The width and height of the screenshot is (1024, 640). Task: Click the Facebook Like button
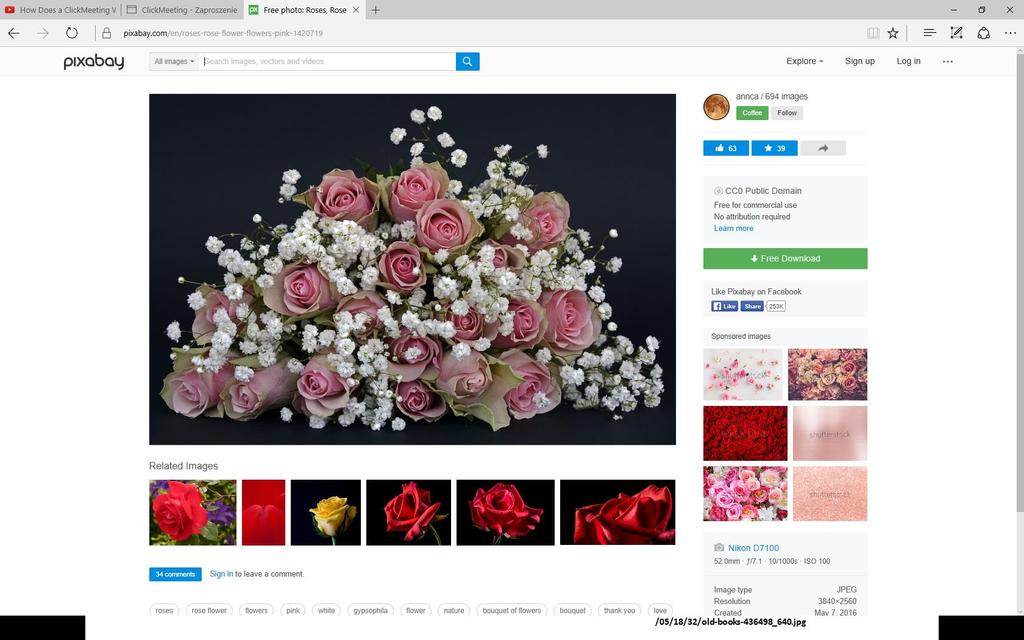(x=724, y=306)
